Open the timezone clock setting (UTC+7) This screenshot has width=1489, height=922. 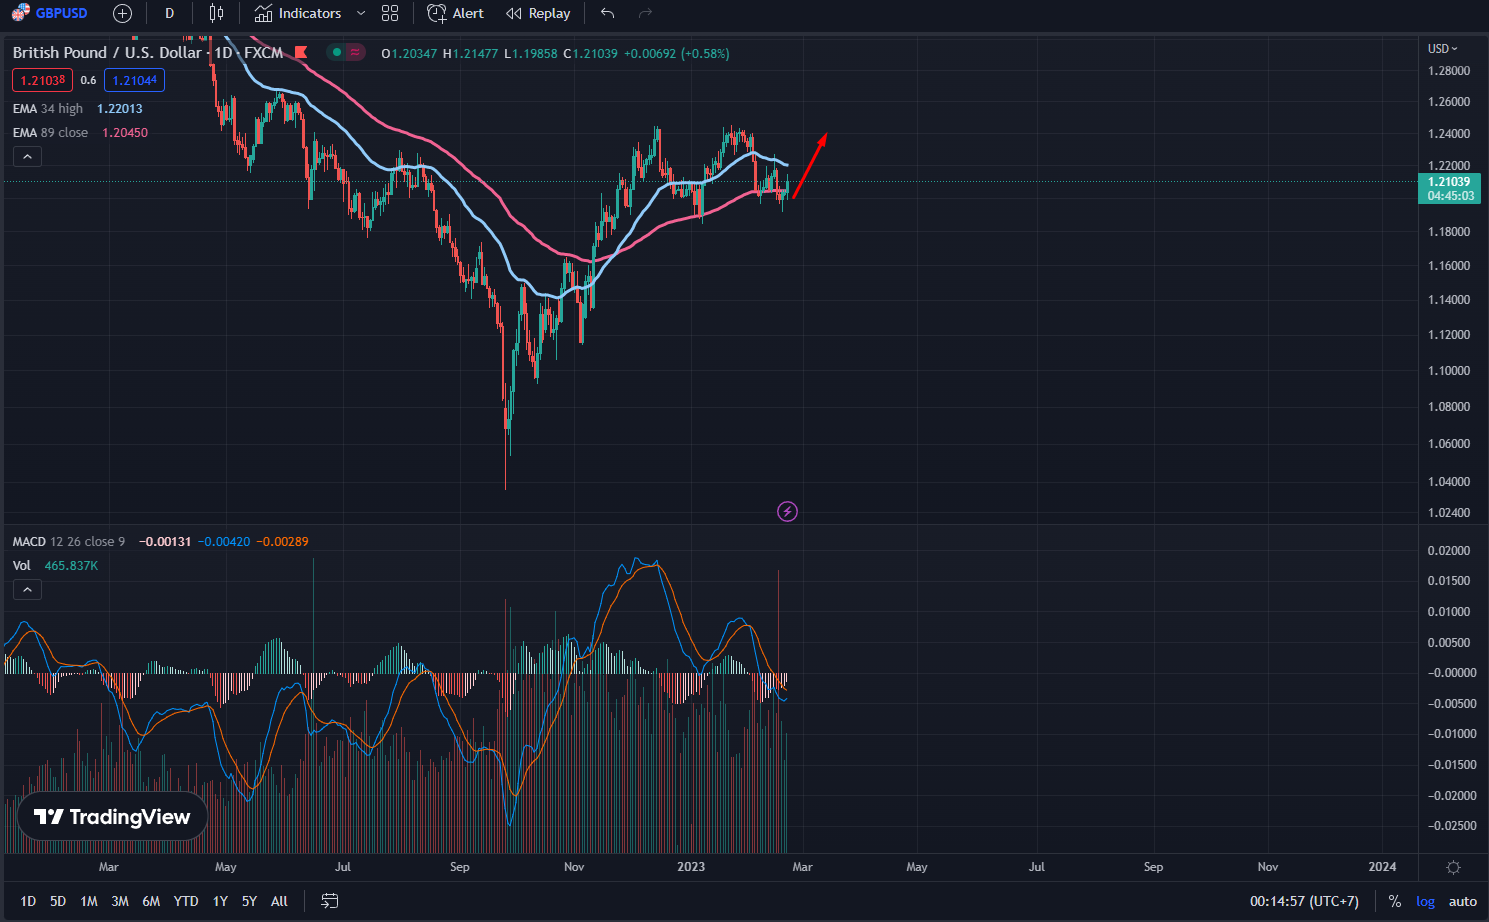coord(1304,901)
